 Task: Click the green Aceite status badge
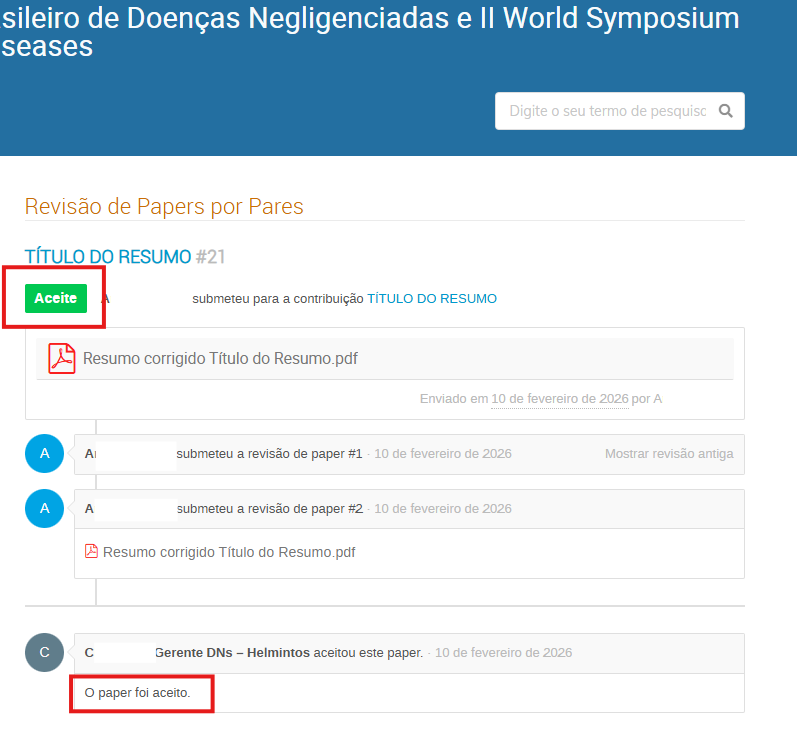click(55, 299)
